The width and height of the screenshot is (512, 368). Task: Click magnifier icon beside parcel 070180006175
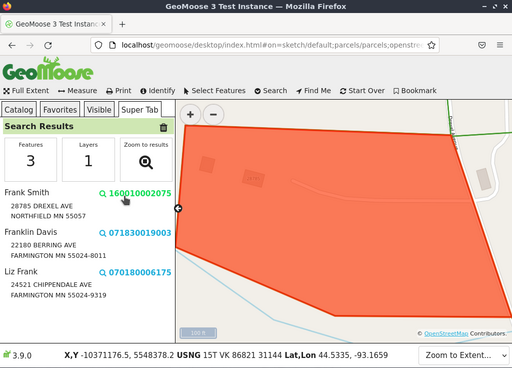pos(103,273)
